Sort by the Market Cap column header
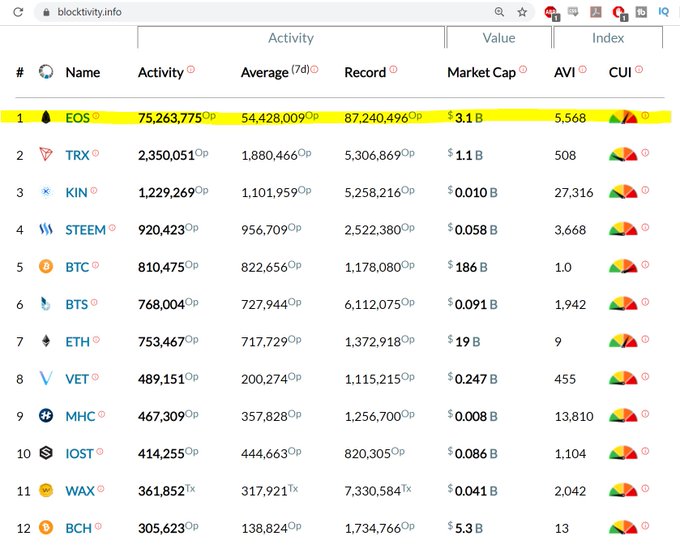 [481, 72]
